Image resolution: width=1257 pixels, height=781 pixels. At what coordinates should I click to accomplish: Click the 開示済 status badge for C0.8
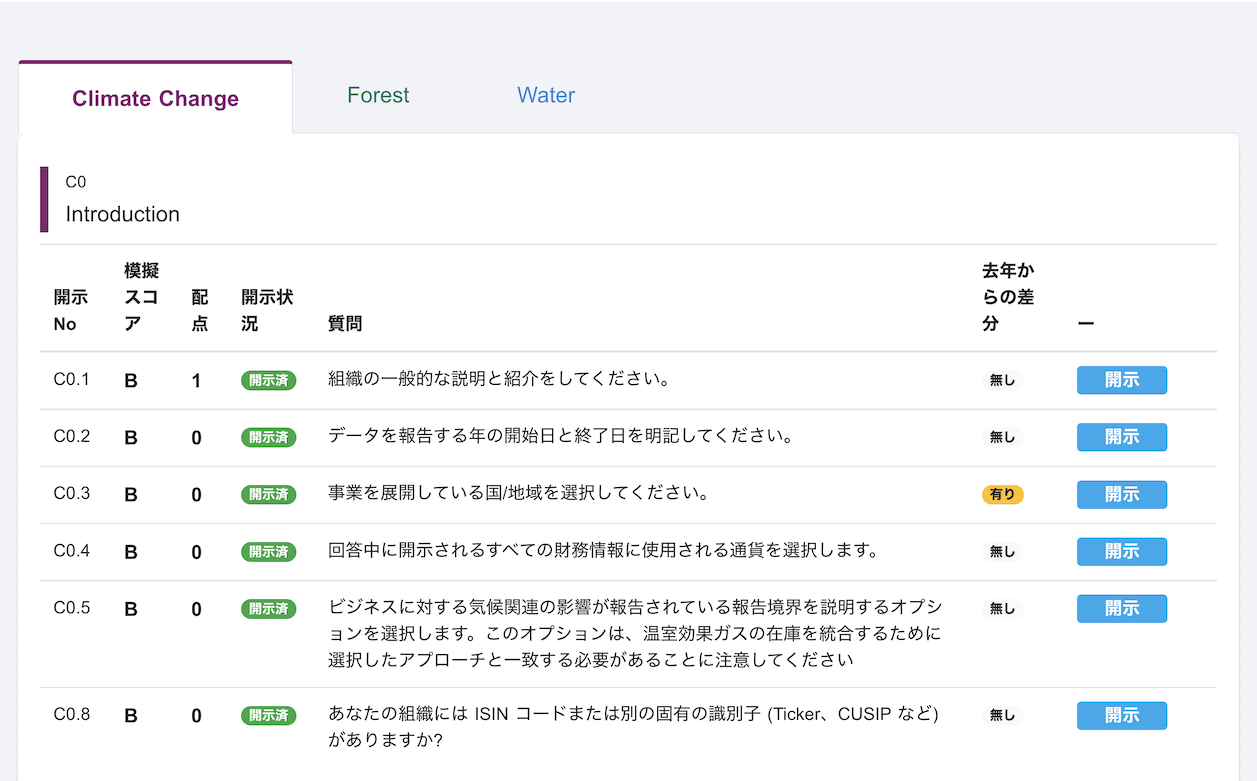(268, 715)
